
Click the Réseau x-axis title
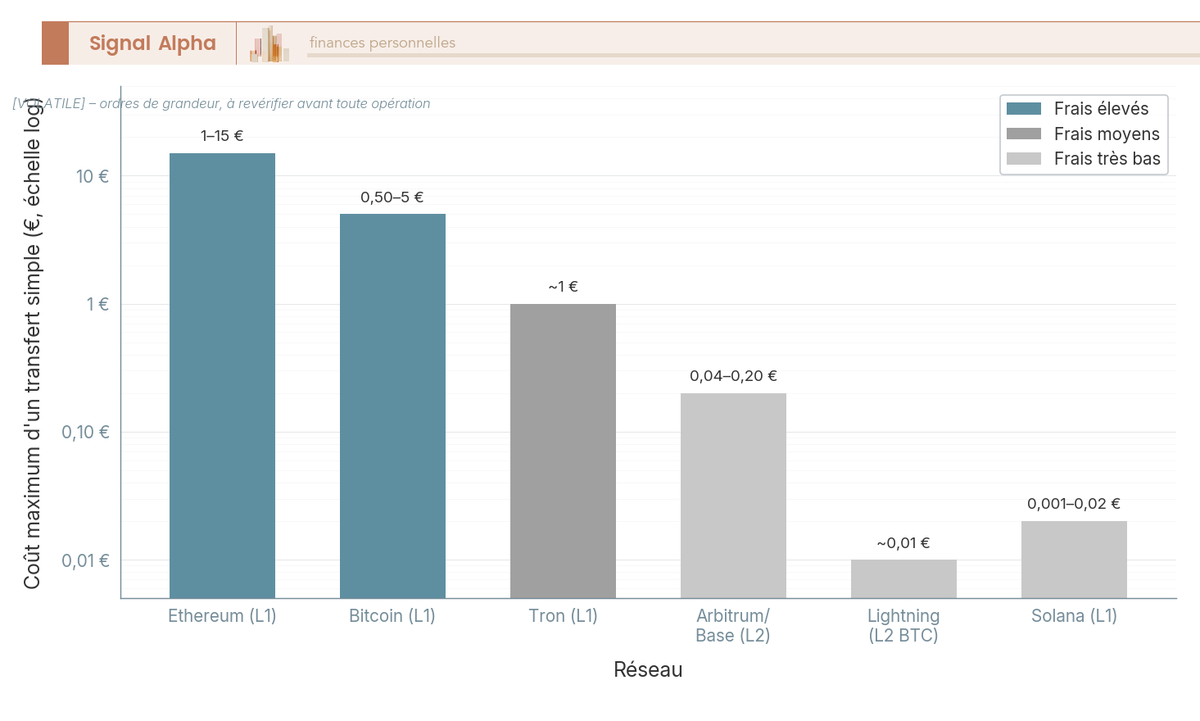[648, 670]
